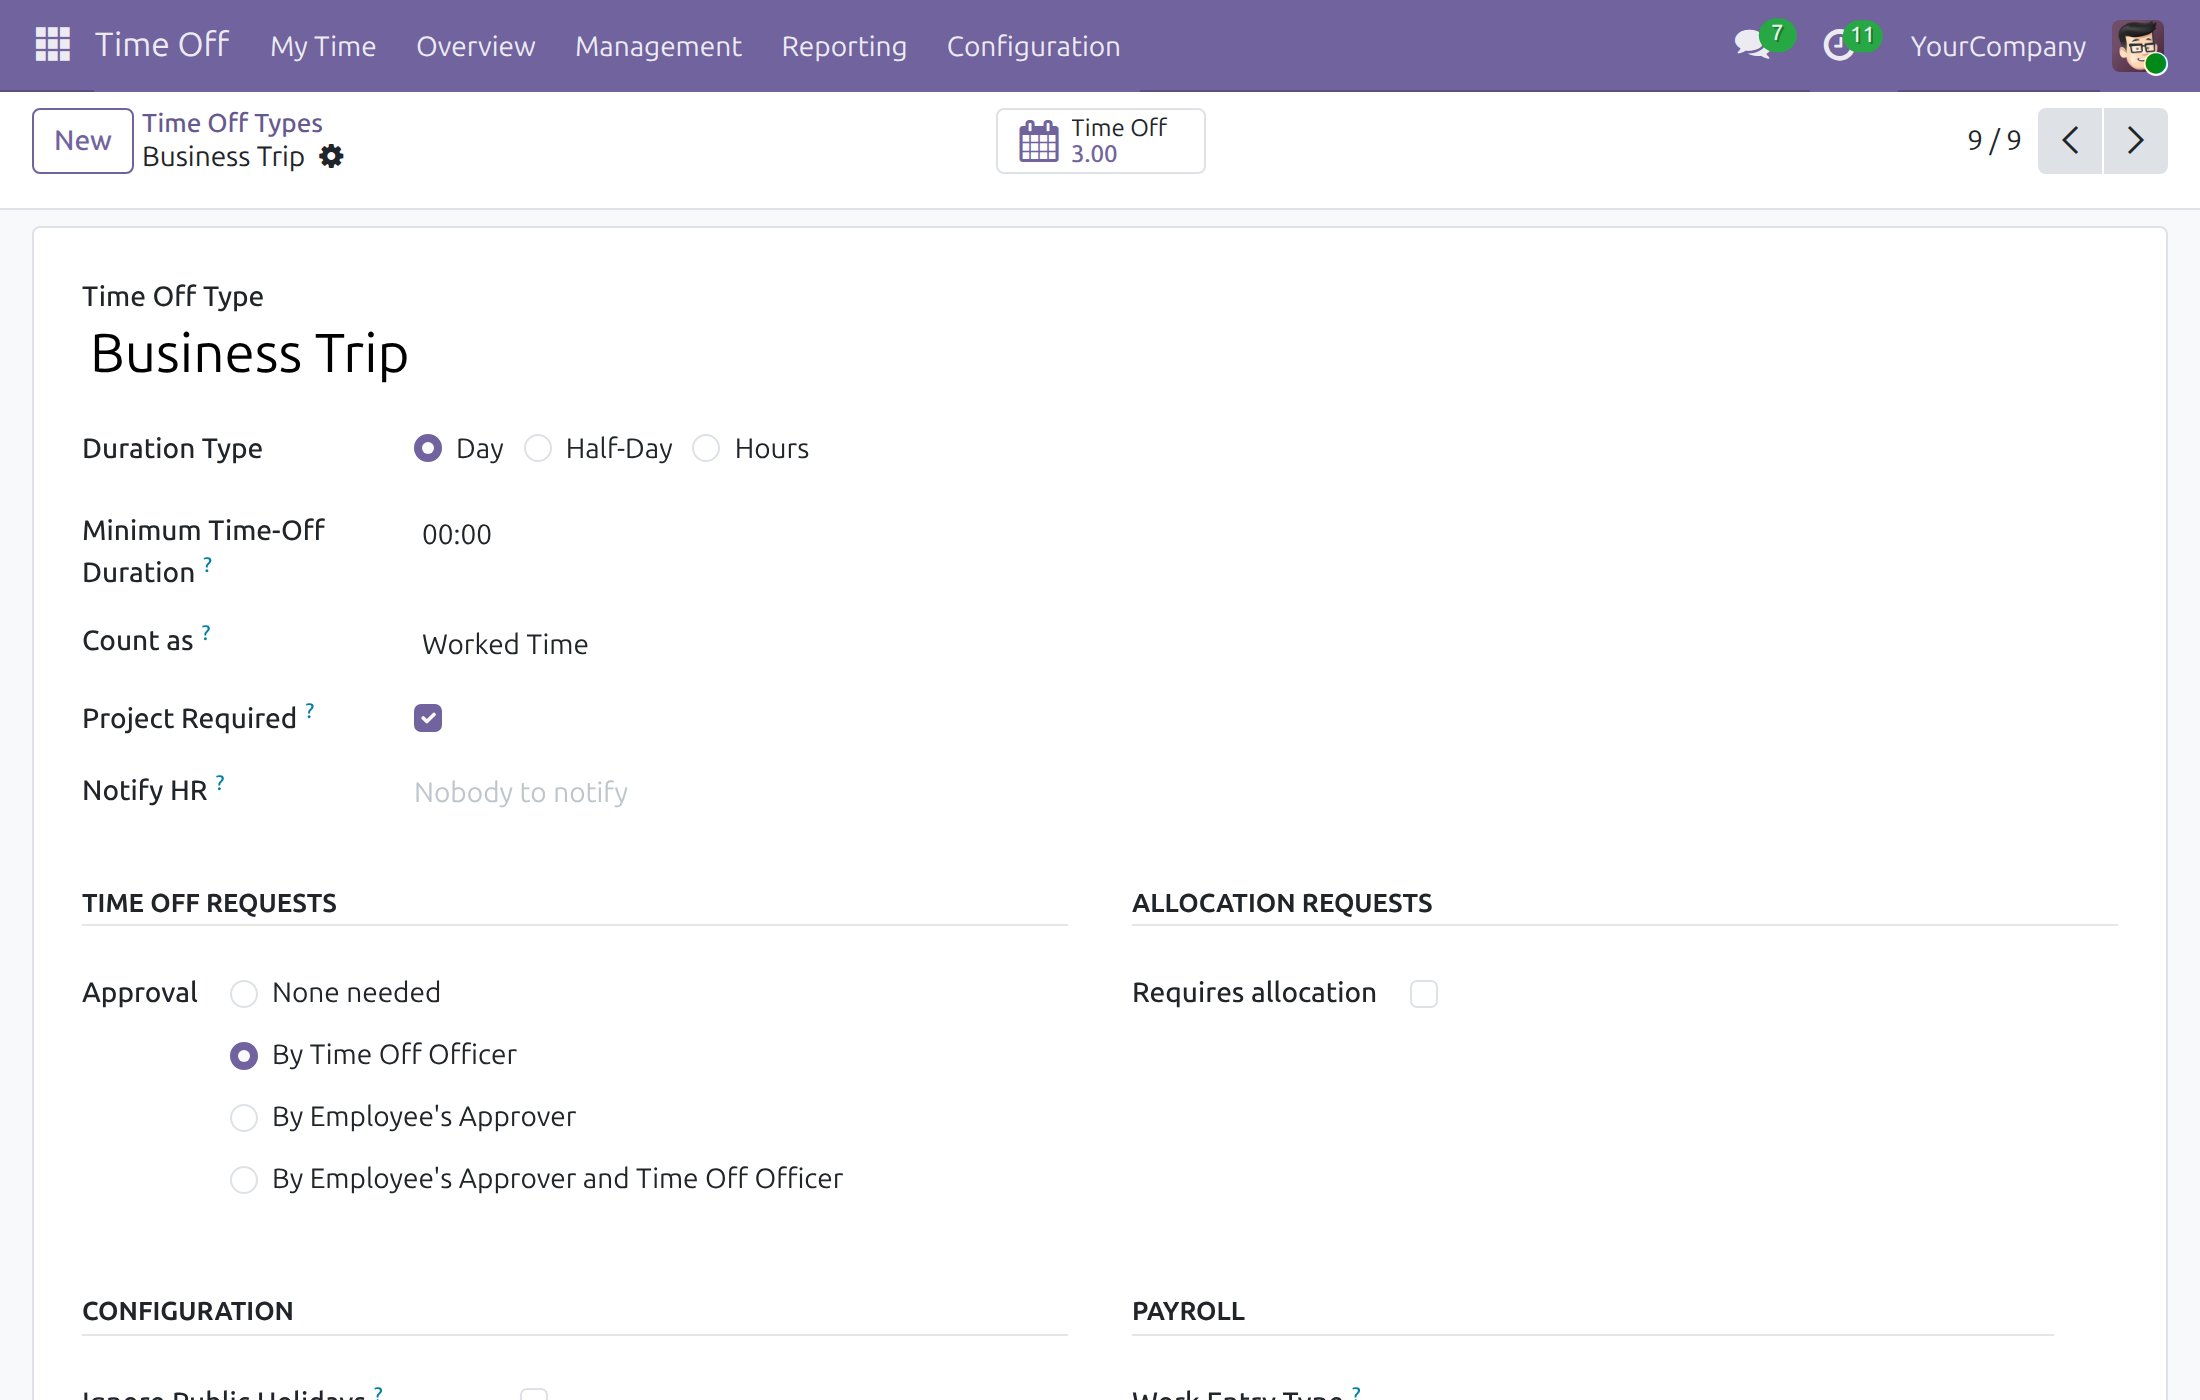2200x1400 pixels.
Task: Open the conversations chat bubble icon
Action: click(x=1751, y=45)
